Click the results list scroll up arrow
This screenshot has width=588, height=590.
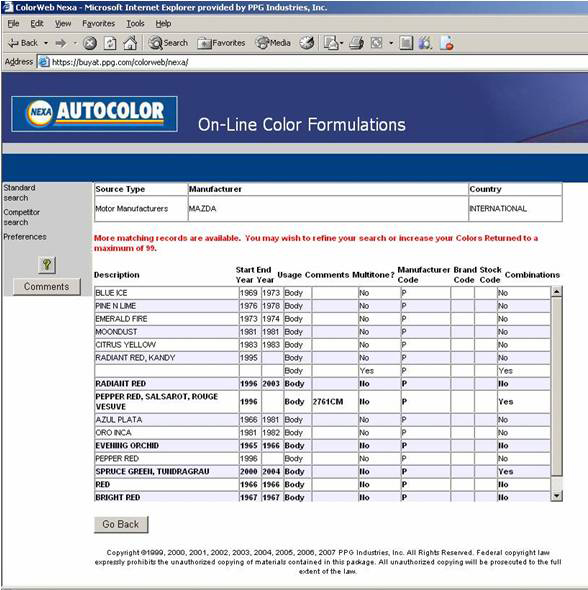[556, 291]
